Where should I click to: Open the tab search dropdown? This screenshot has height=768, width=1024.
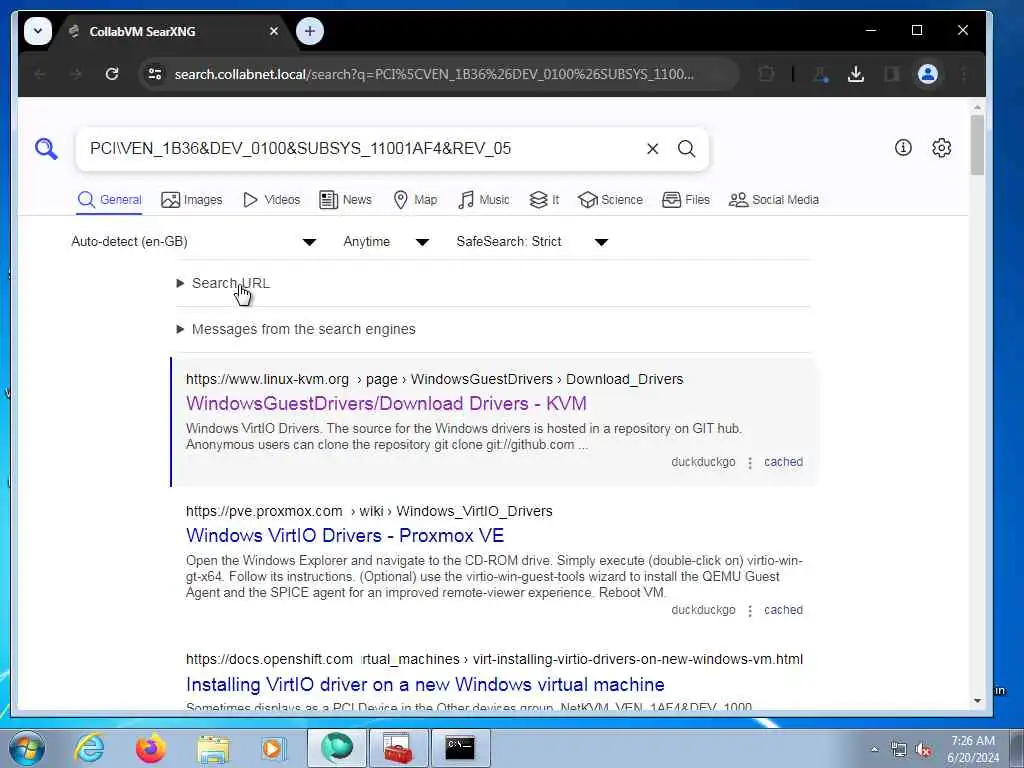[x=38, y=31]
